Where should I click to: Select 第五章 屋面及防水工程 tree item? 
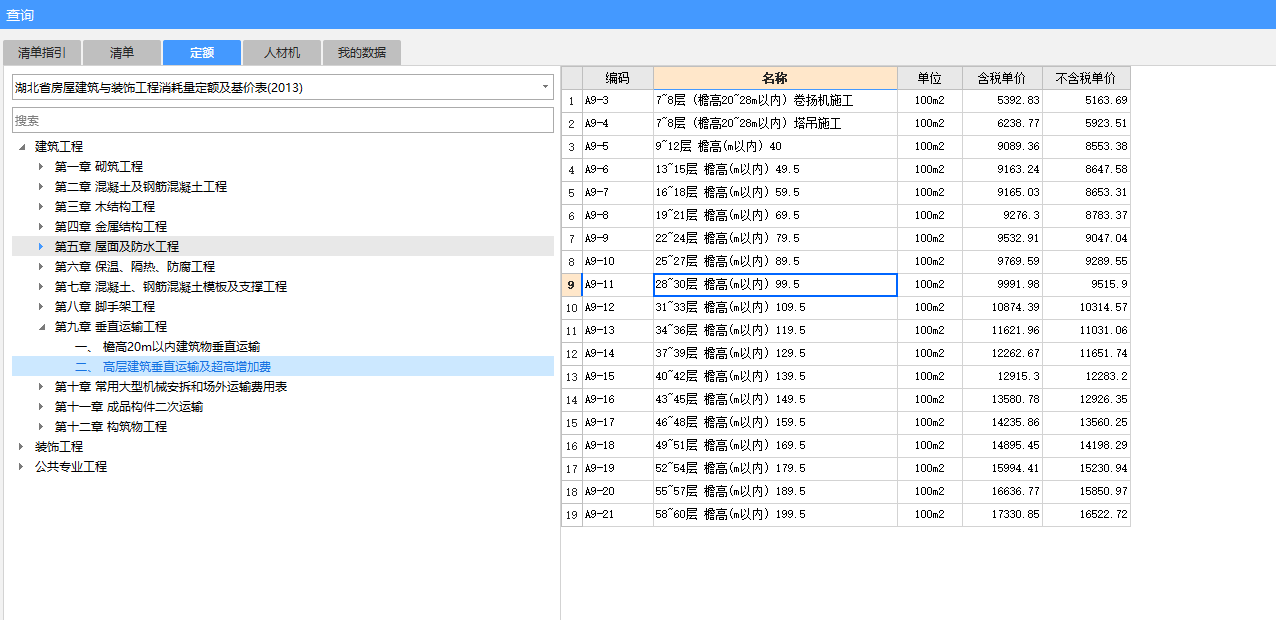tap(117, 247)
